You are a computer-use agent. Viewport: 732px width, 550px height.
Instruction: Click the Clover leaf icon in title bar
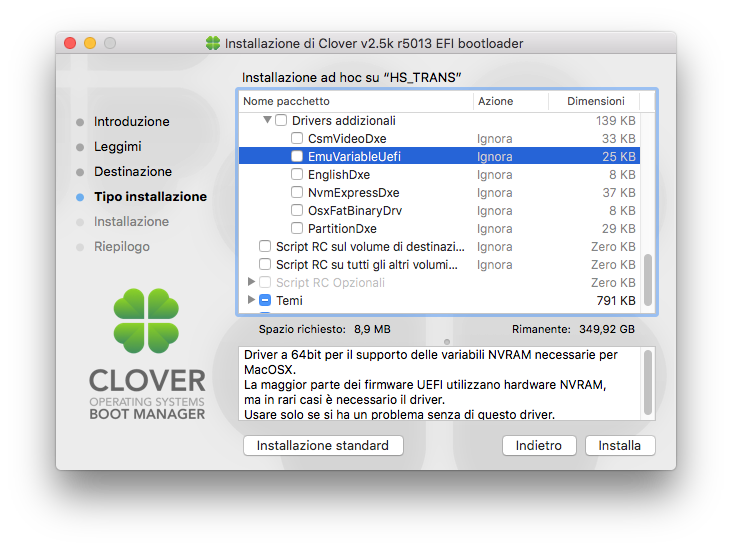tap(213, 43)
